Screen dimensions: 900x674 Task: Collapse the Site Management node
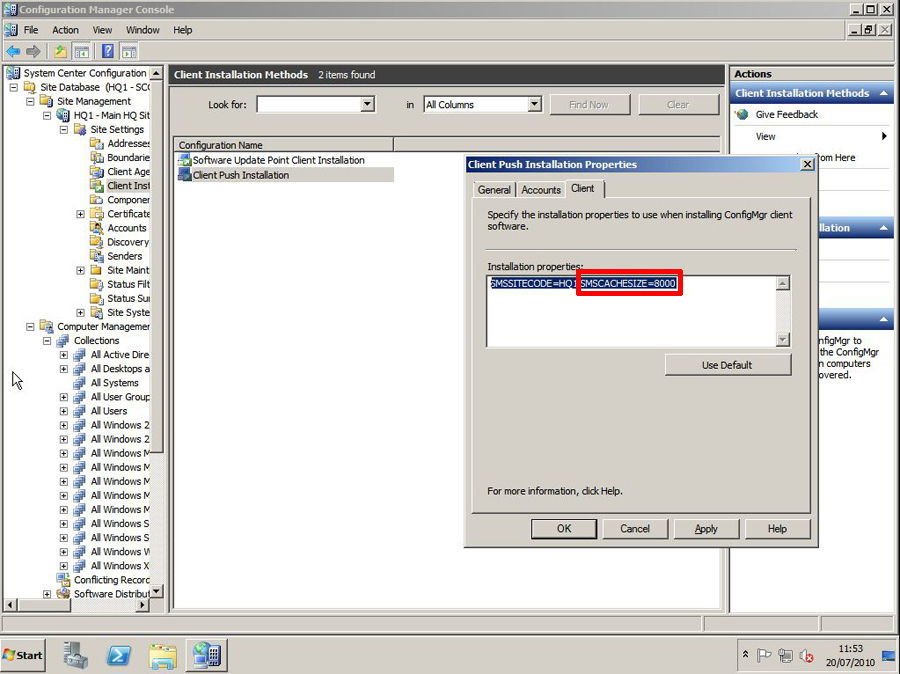click(x=30, y=101)
